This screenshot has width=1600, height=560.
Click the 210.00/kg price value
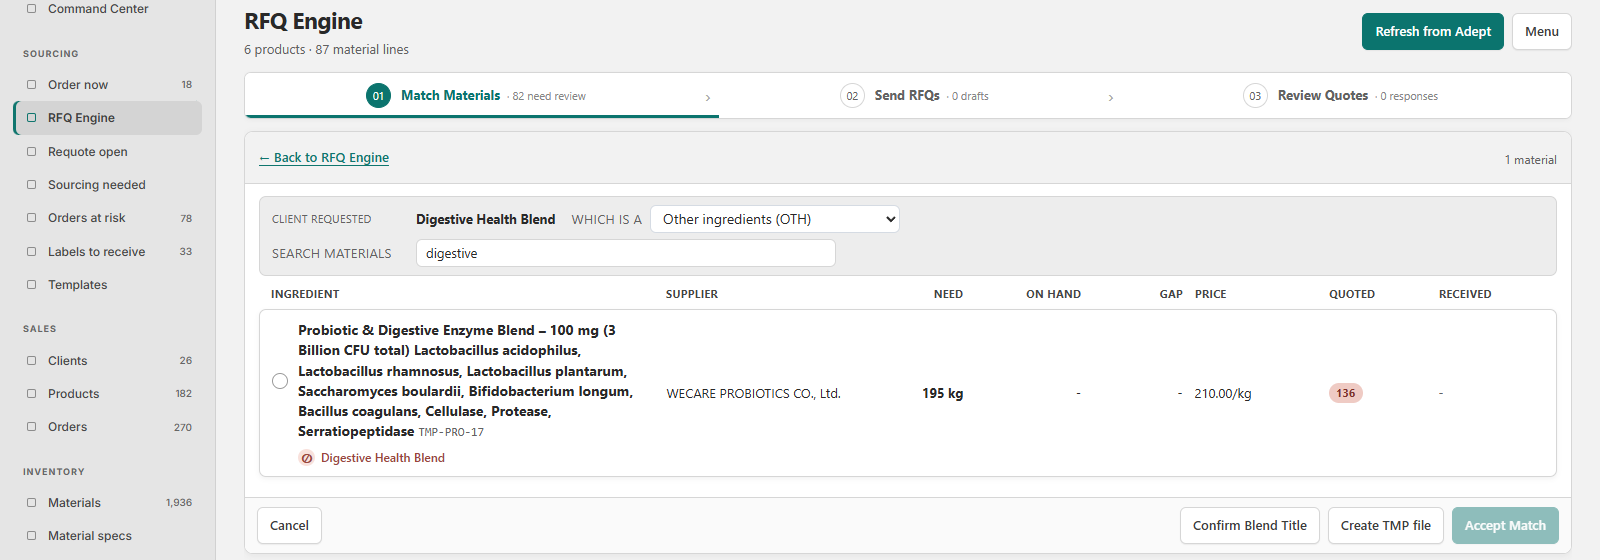pyautogui.click(x=1223, y=394)
